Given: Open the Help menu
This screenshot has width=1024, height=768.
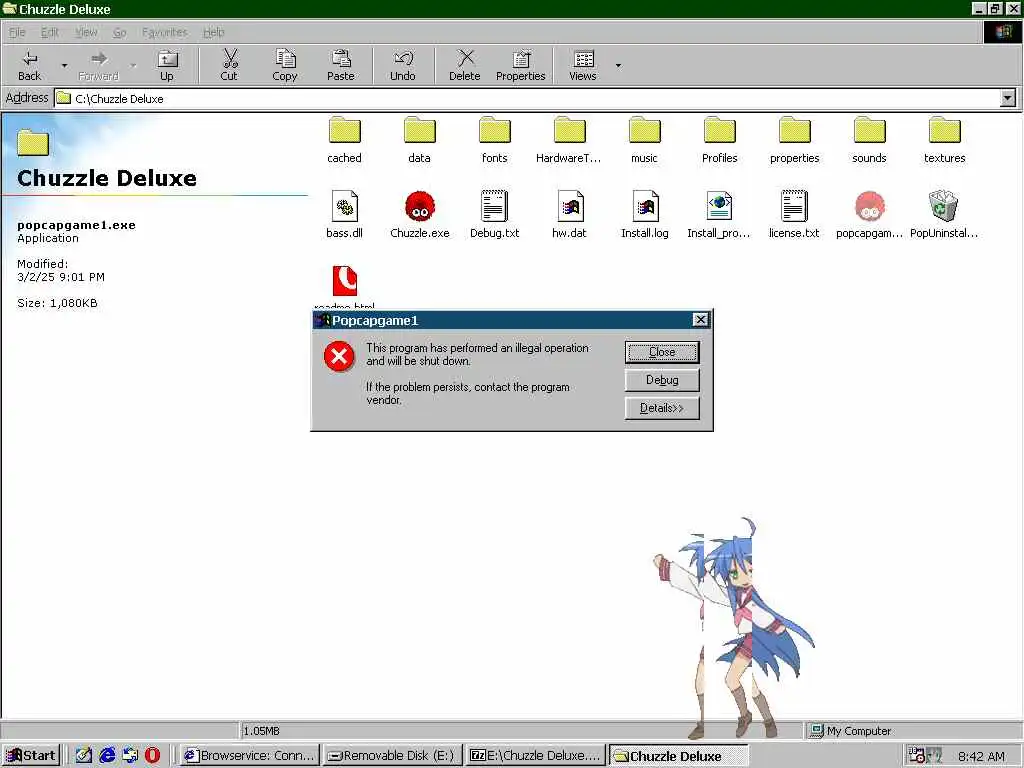Looking at the screenshot, I should [x=214, y=32].
